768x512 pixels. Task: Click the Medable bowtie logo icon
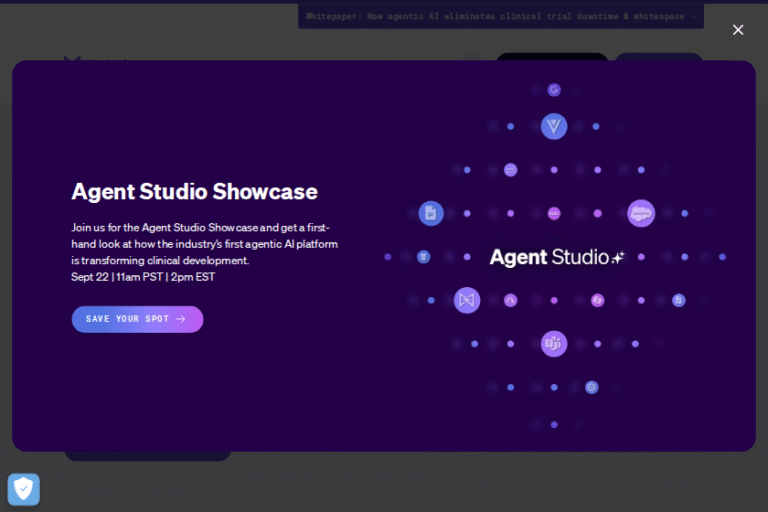click(x=467, y=300)
